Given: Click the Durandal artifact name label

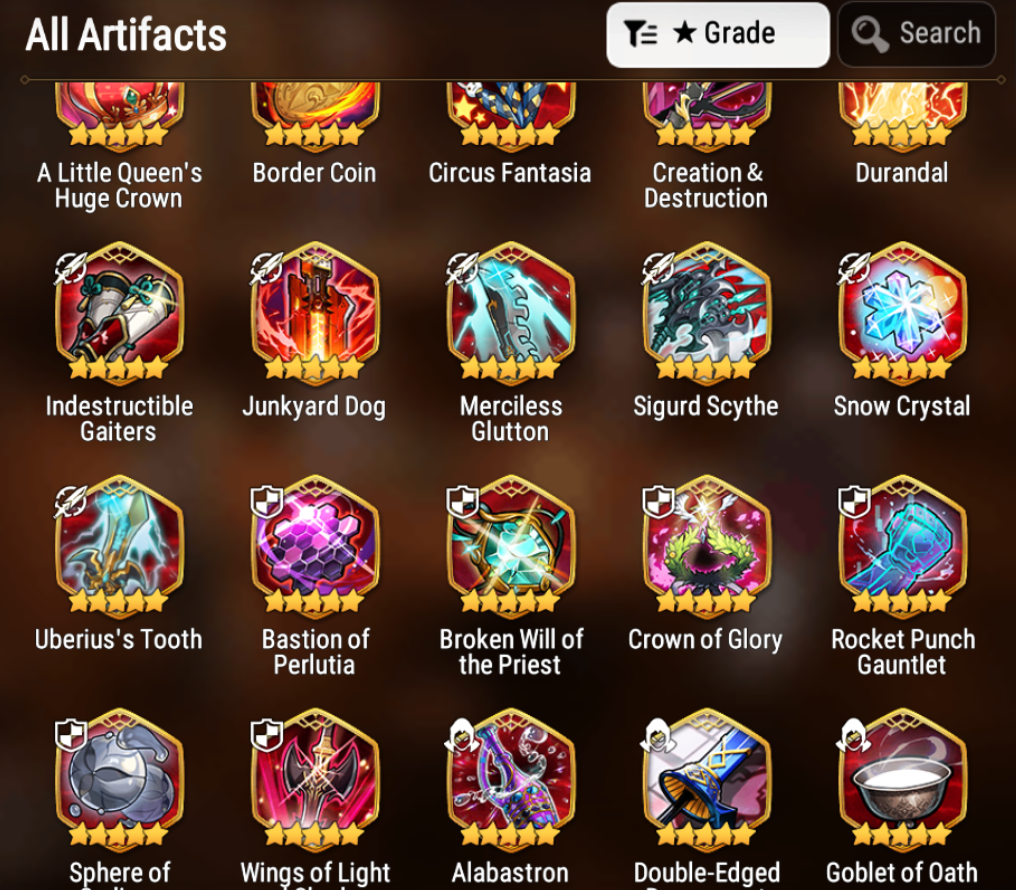Looking at the screenshot, I should pos(901,173).
